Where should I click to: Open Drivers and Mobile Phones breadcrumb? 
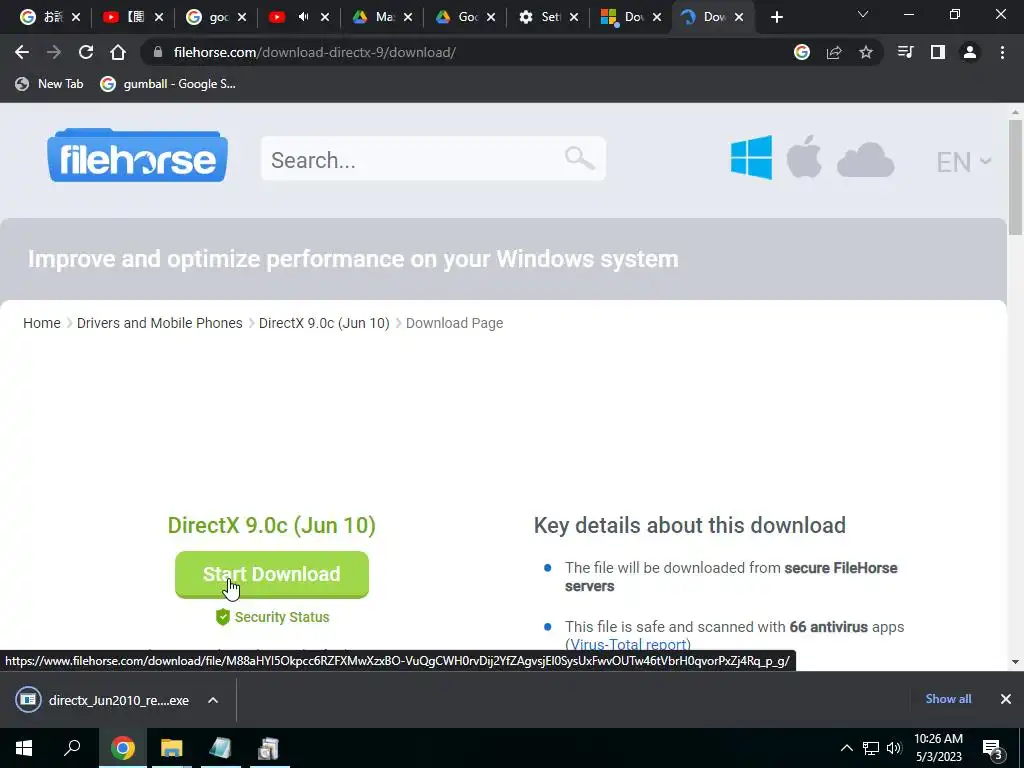tap(159, 323)
